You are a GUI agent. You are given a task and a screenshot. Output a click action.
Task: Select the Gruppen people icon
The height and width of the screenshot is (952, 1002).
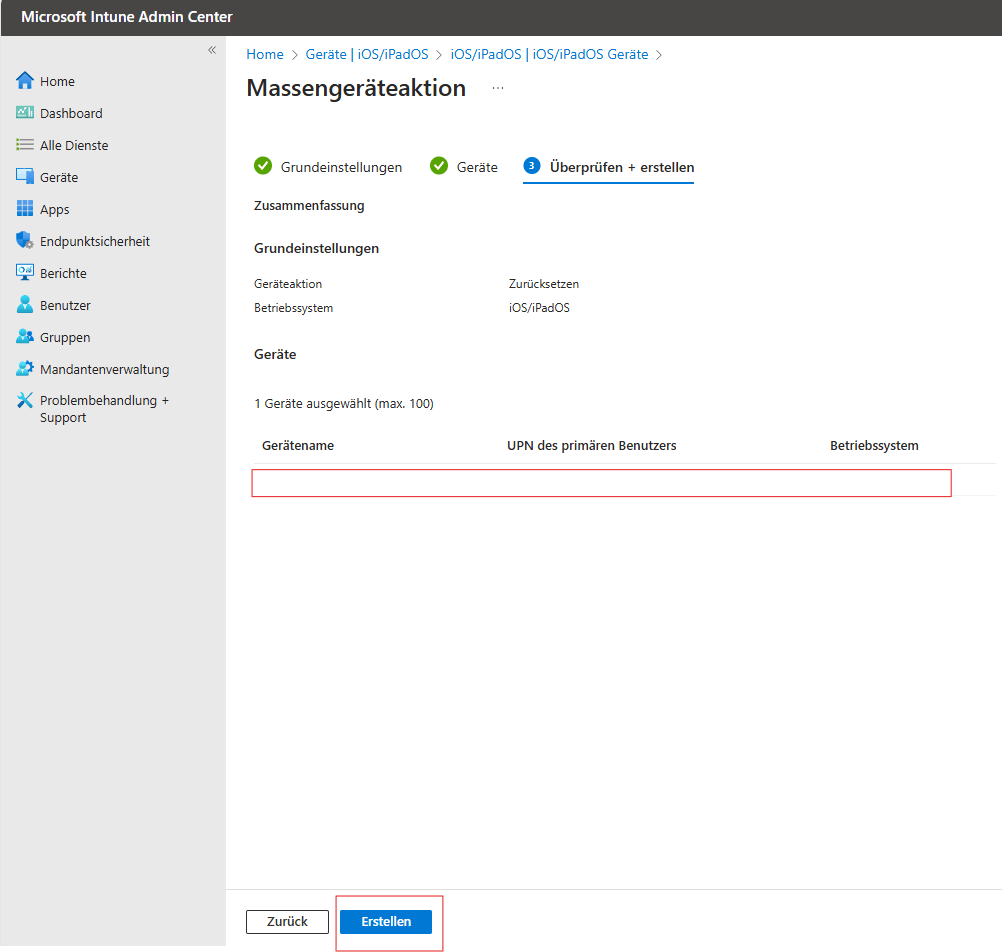(x=25, y=336)
